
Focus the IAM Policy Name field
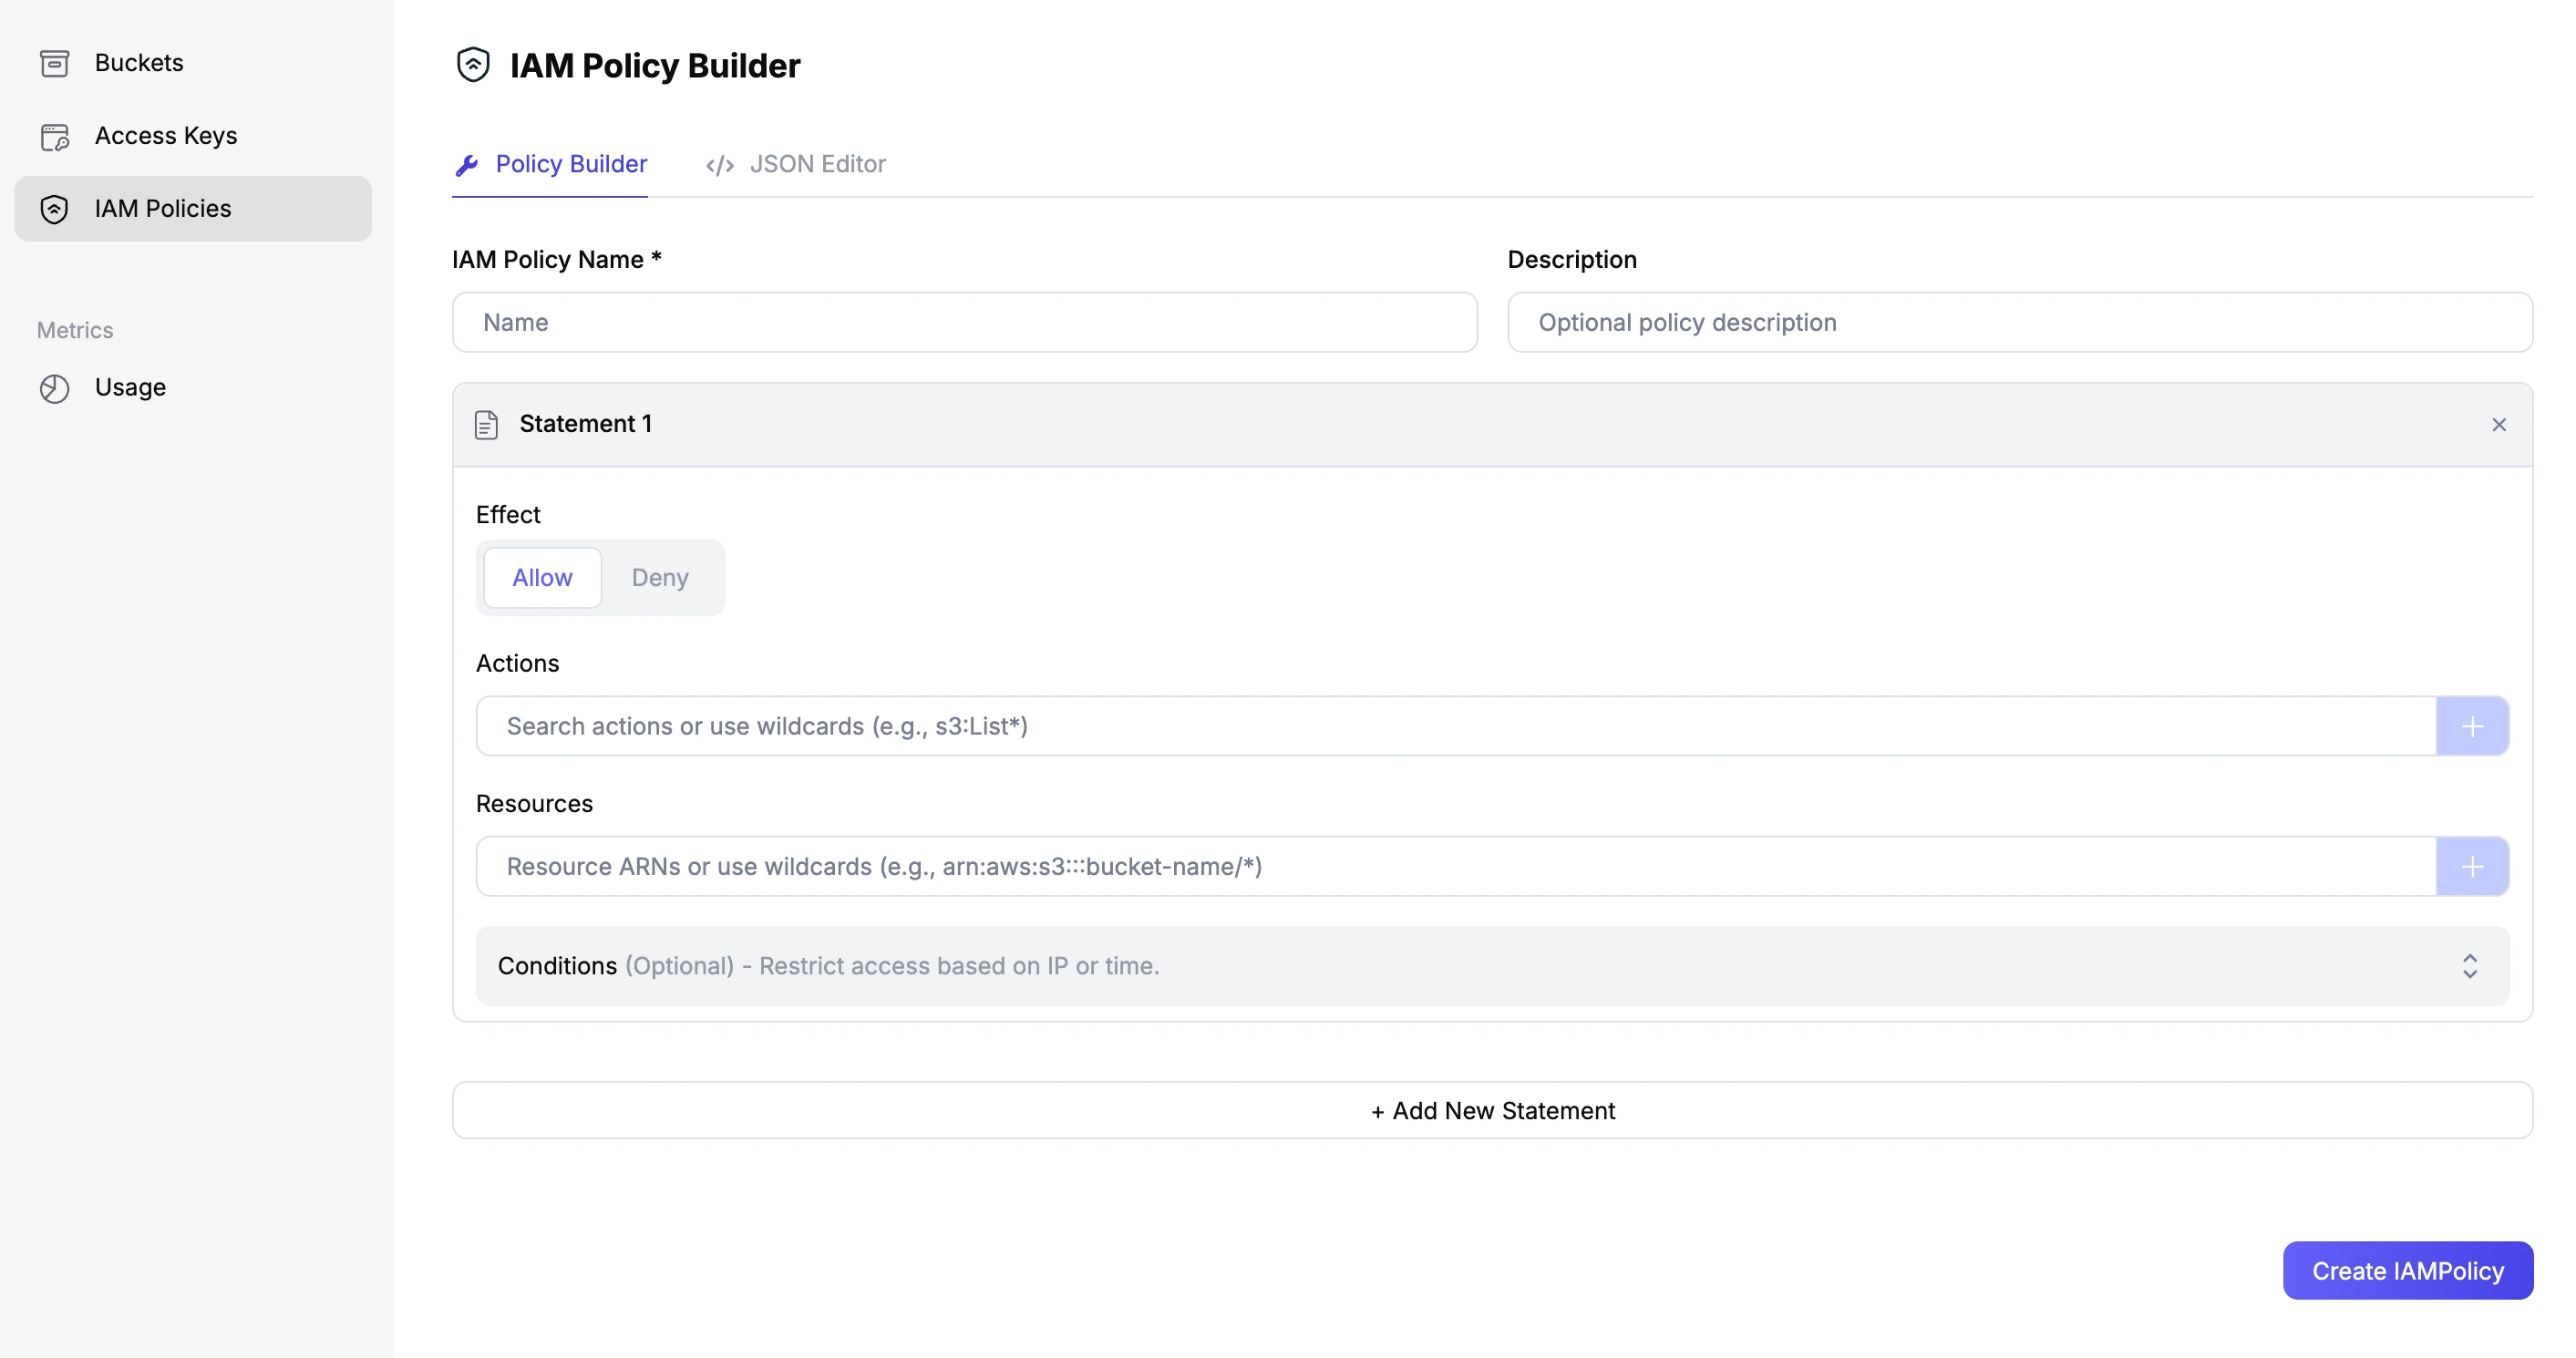(x=964, y=323)
